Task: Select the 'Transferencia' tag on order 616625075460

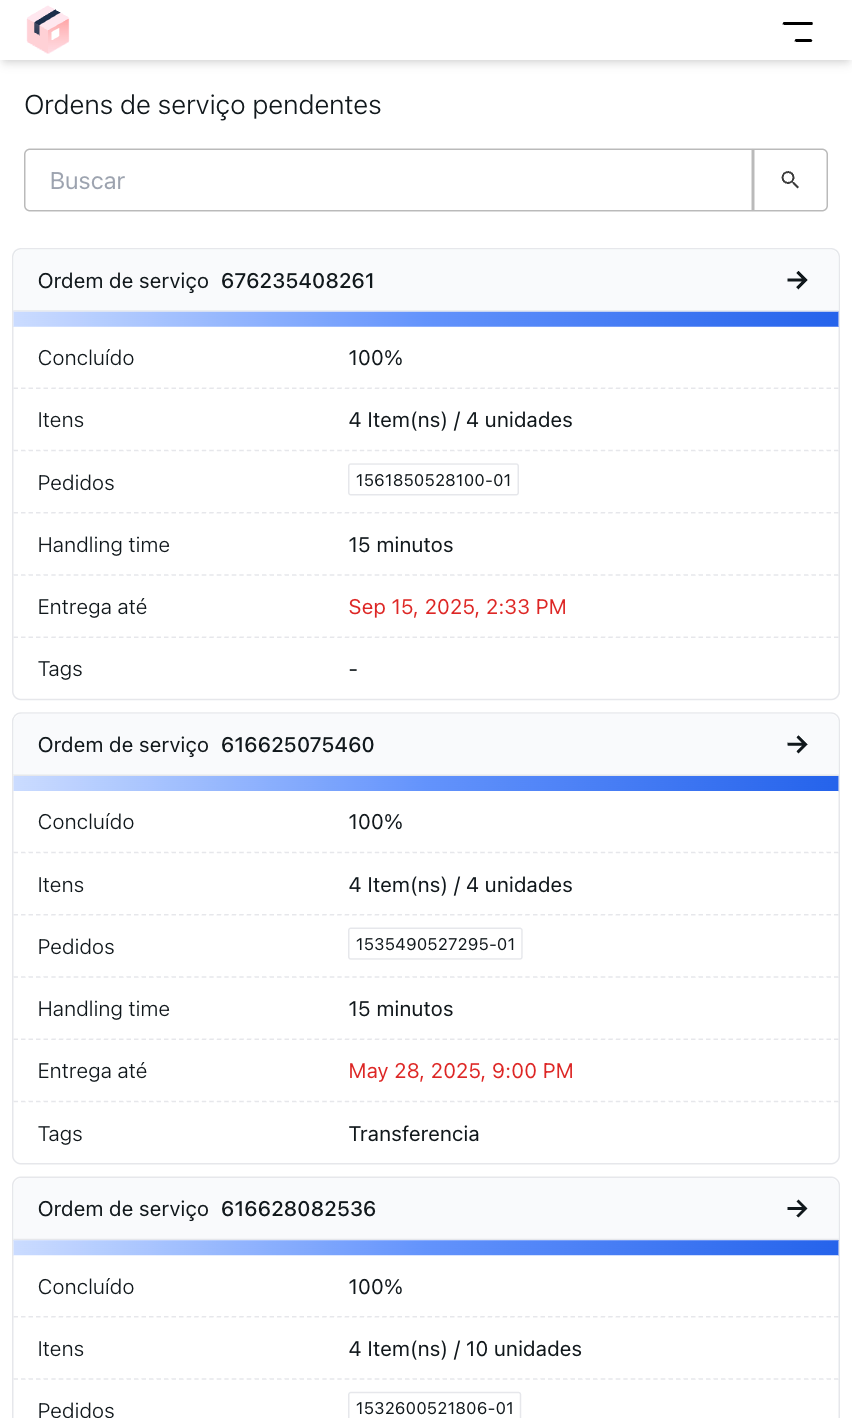Action: pos(414,1133)
